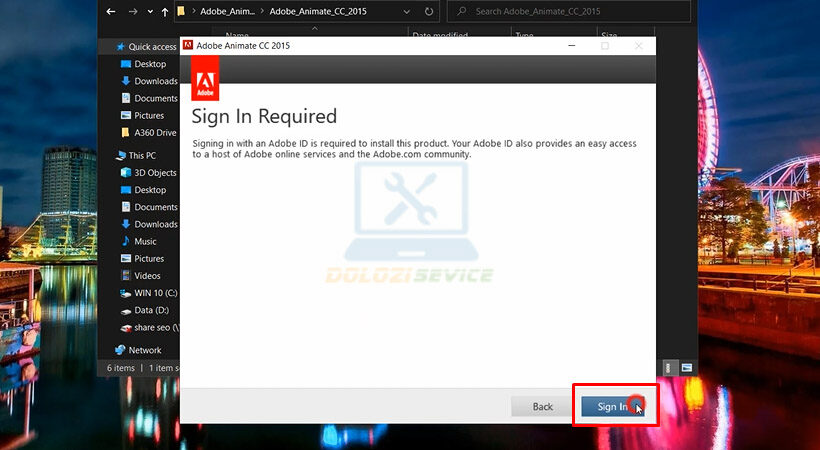
Task: Open 3D Objects folder in sidebar
Action: 155,173
